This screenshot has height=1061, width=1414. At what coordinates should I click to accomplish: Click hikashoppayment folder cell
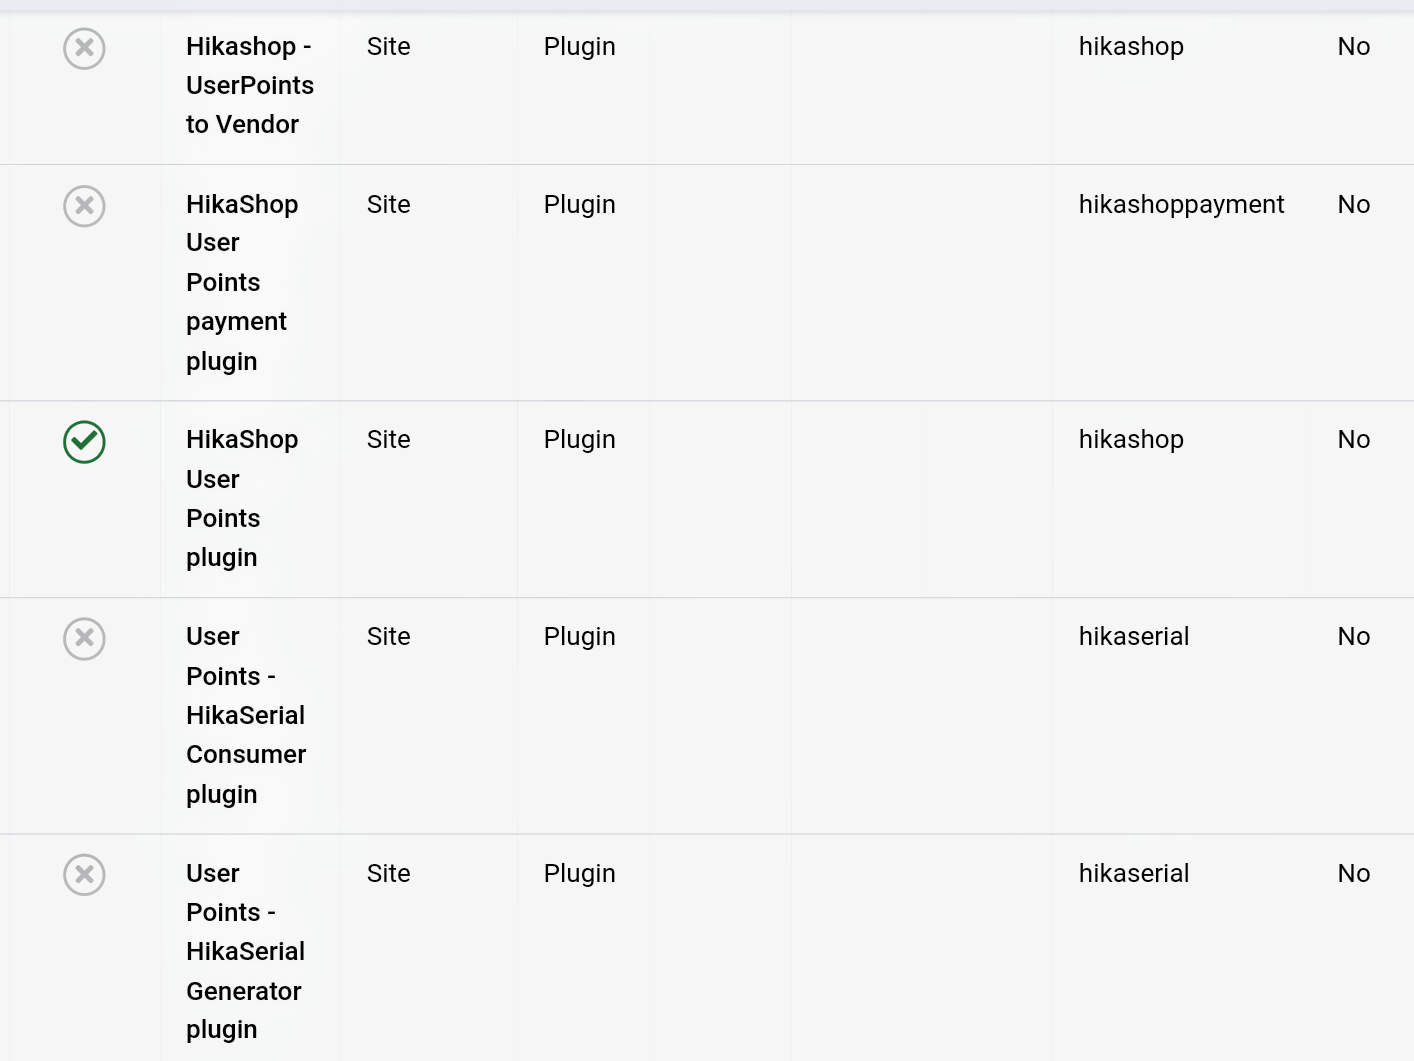click(x=1180, y=205)
